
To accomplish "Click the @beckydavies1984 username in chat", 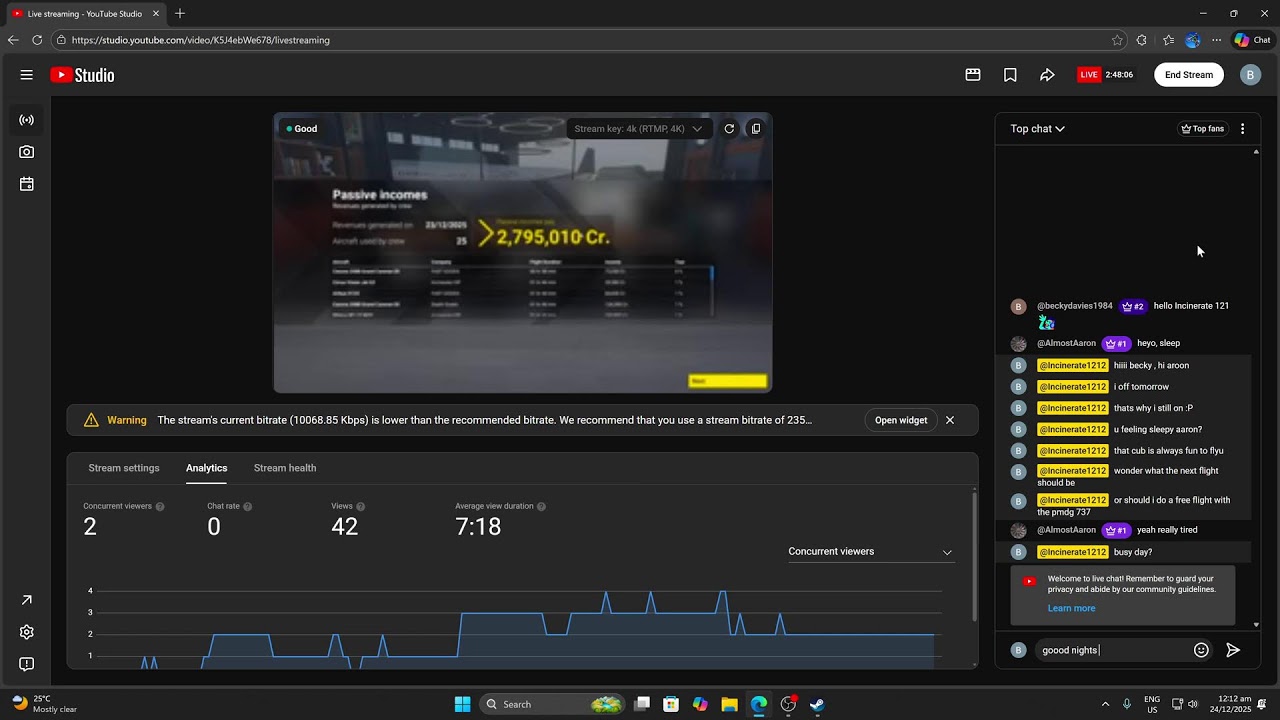I will [x=1075, y=306].
